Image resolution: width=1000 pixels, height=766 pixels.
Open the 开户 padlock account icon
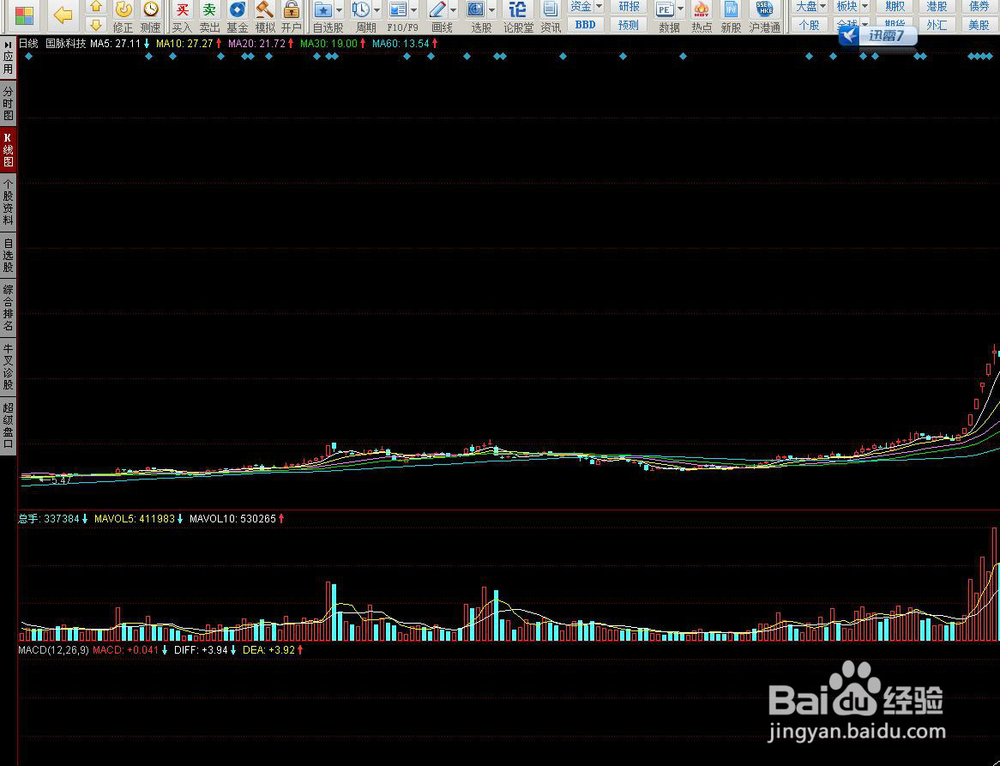coord(291,16)
